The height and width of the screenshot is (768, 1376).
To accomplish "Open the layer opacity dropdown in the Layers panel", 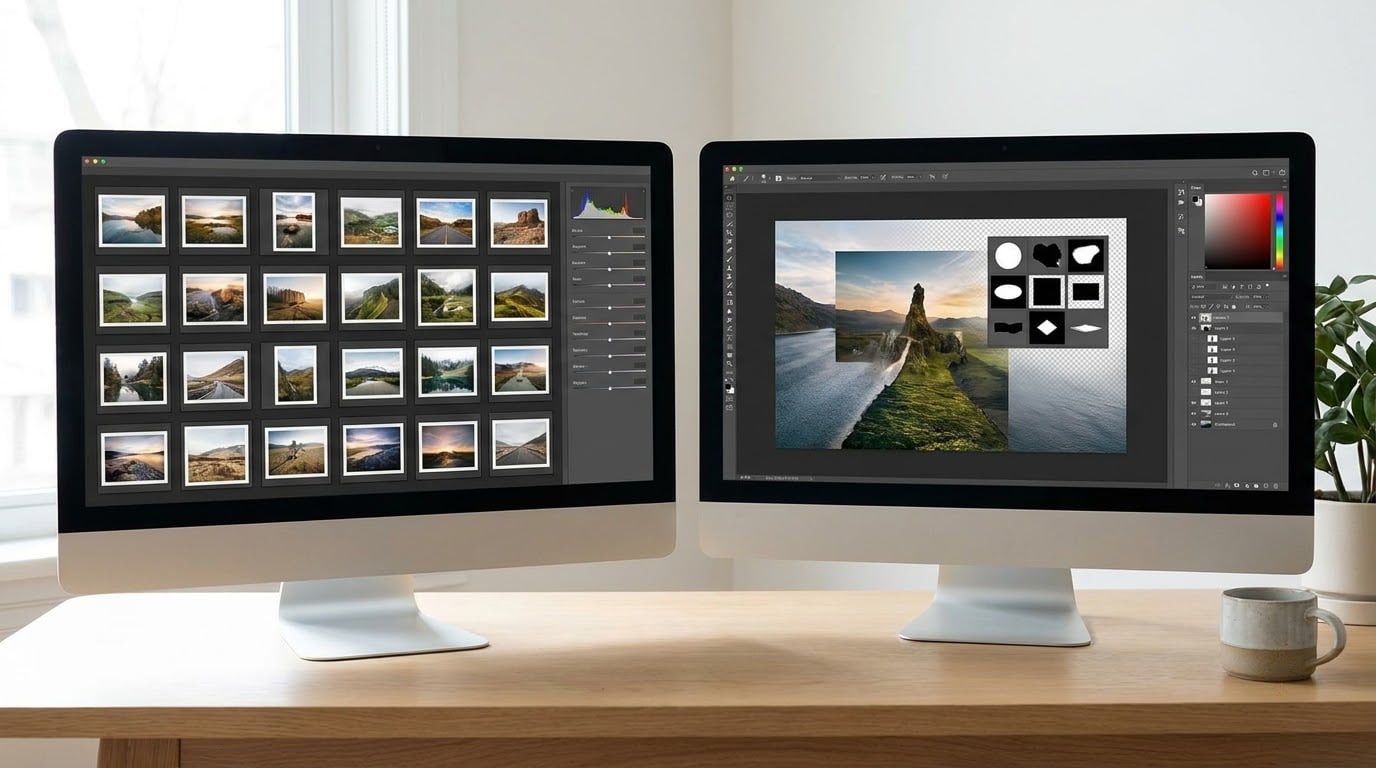I will [x=1261, y=297].
